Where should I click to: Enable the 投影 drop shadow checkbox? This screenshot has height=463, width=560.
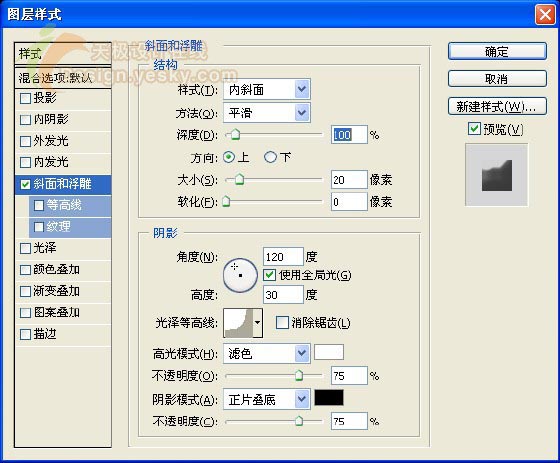(x=25, y=98)
